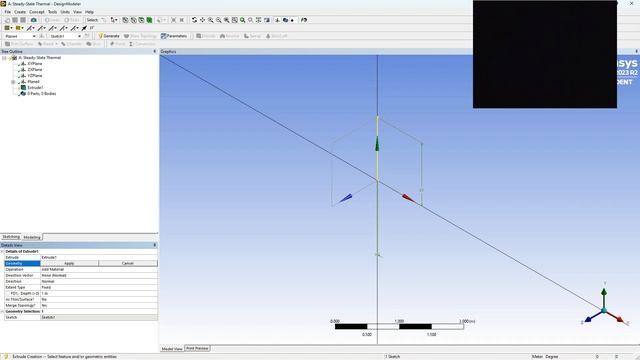640x360 pixels.
Task: Open the Help menu
Action: (x=89, y=12)
